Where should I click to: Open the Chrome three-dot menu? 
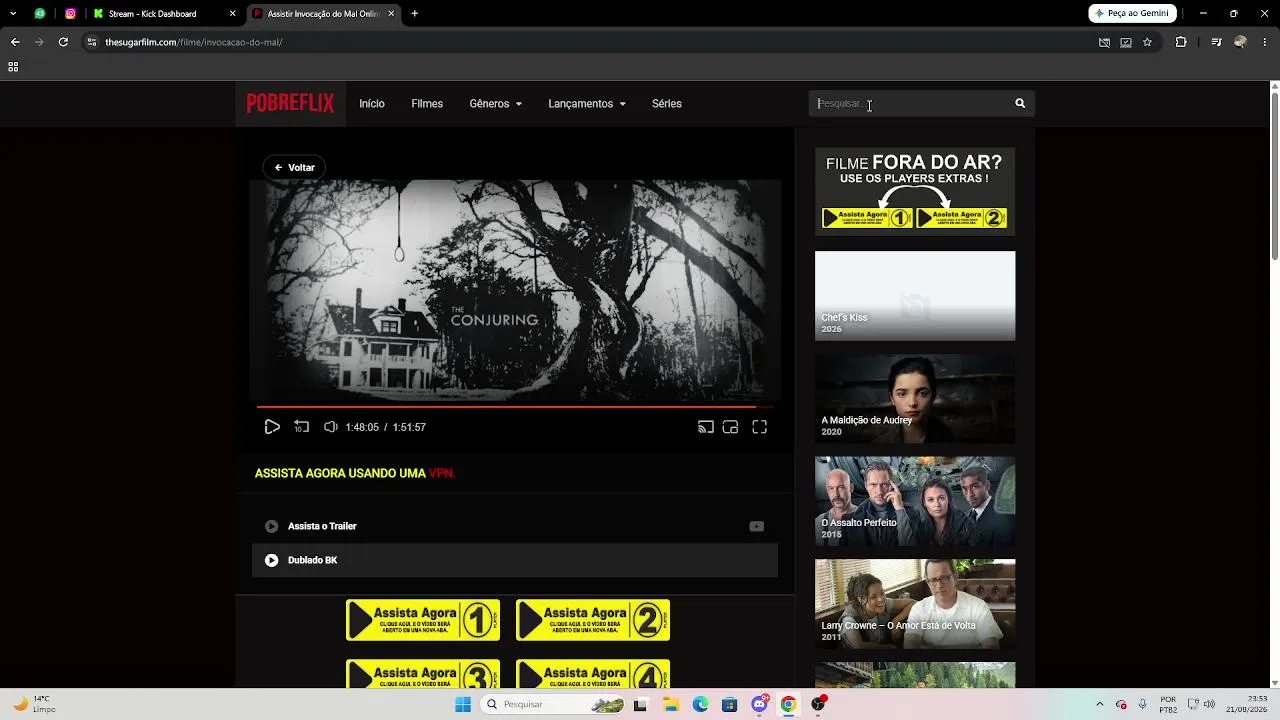[1265, 42]
